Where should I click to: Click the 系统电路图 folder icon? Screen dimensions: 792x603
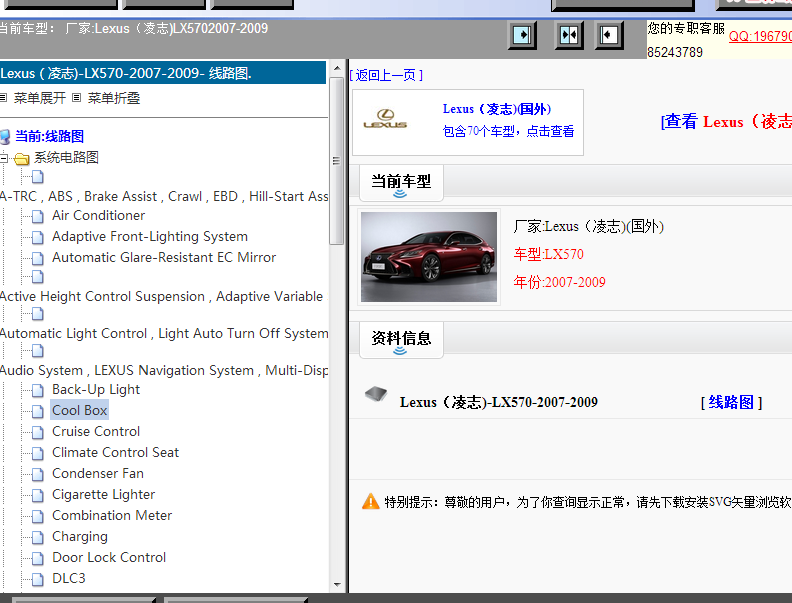22,159
